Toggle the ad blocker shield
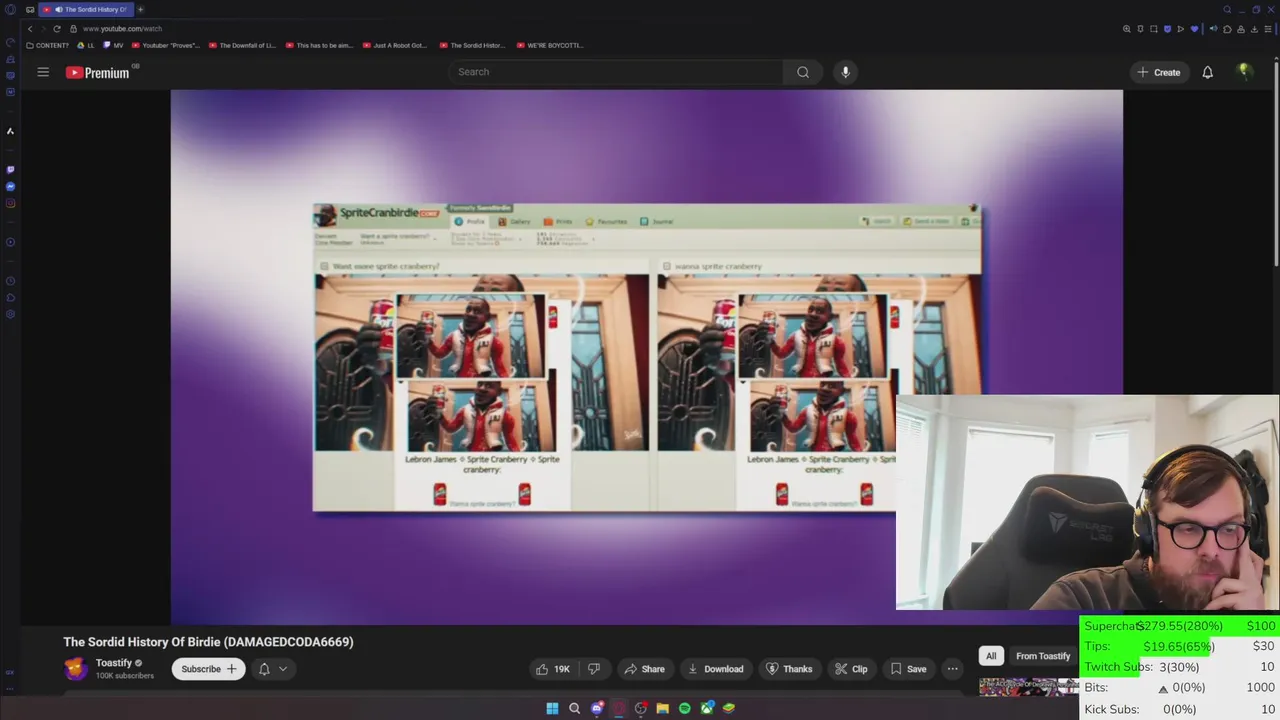This screenshot has width=1280, height=720. (x=1167, y=29)
